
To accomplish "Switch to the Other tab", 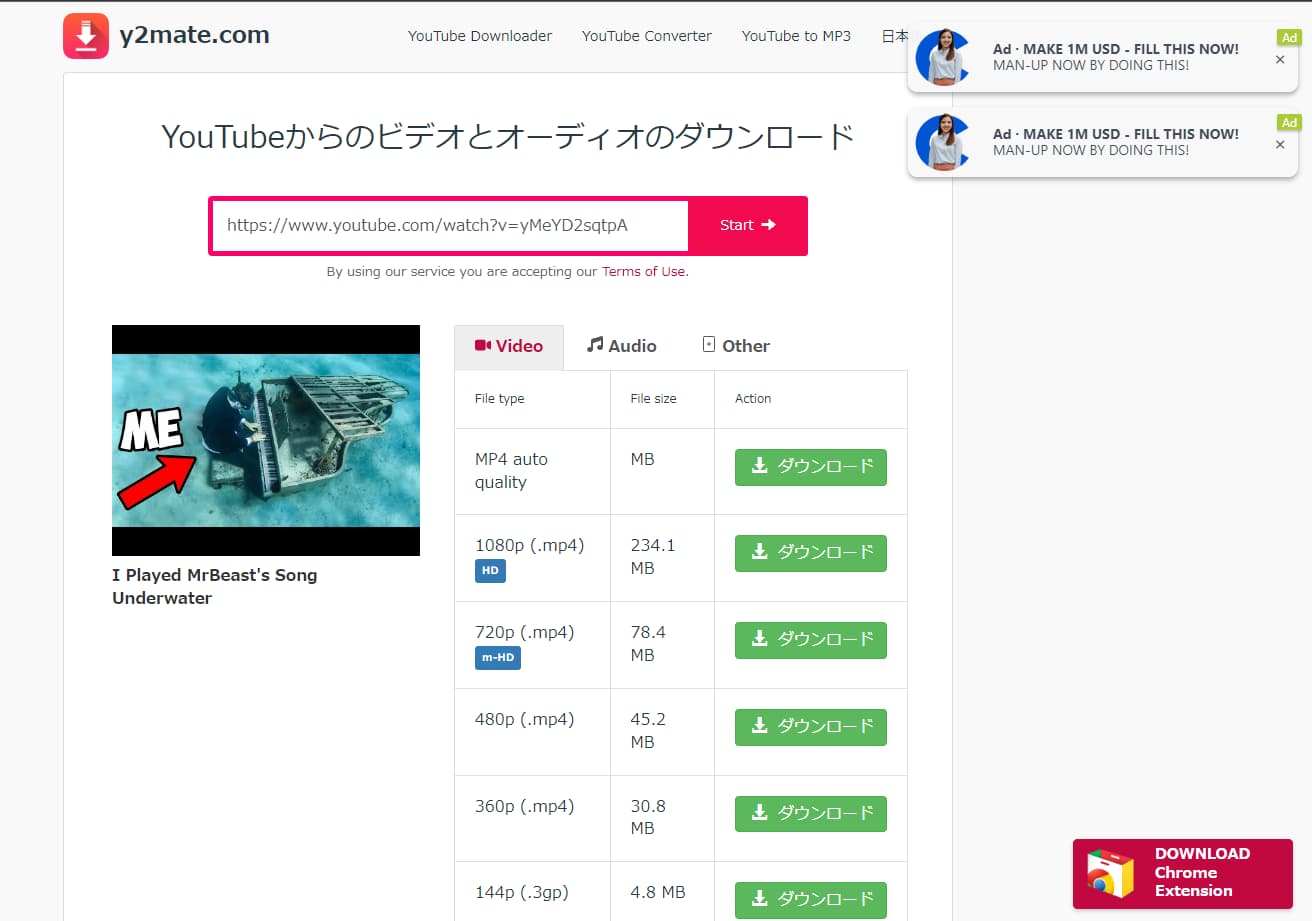I will (736, 346).
